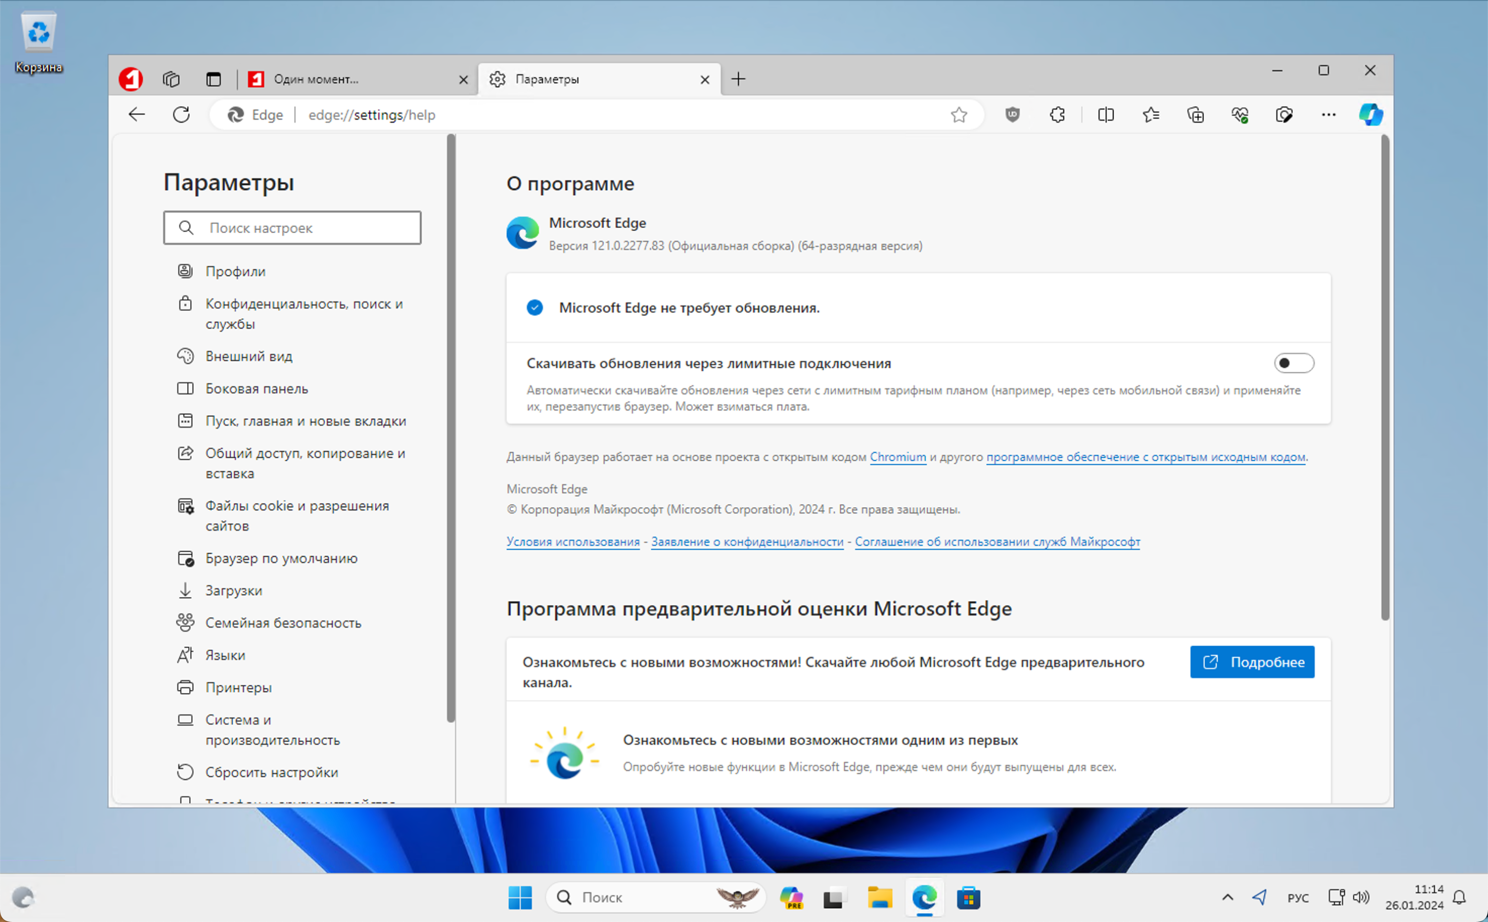Toggle updates over metered connections
Viewport: 1488px width, 922px height.
point(1293,363)
